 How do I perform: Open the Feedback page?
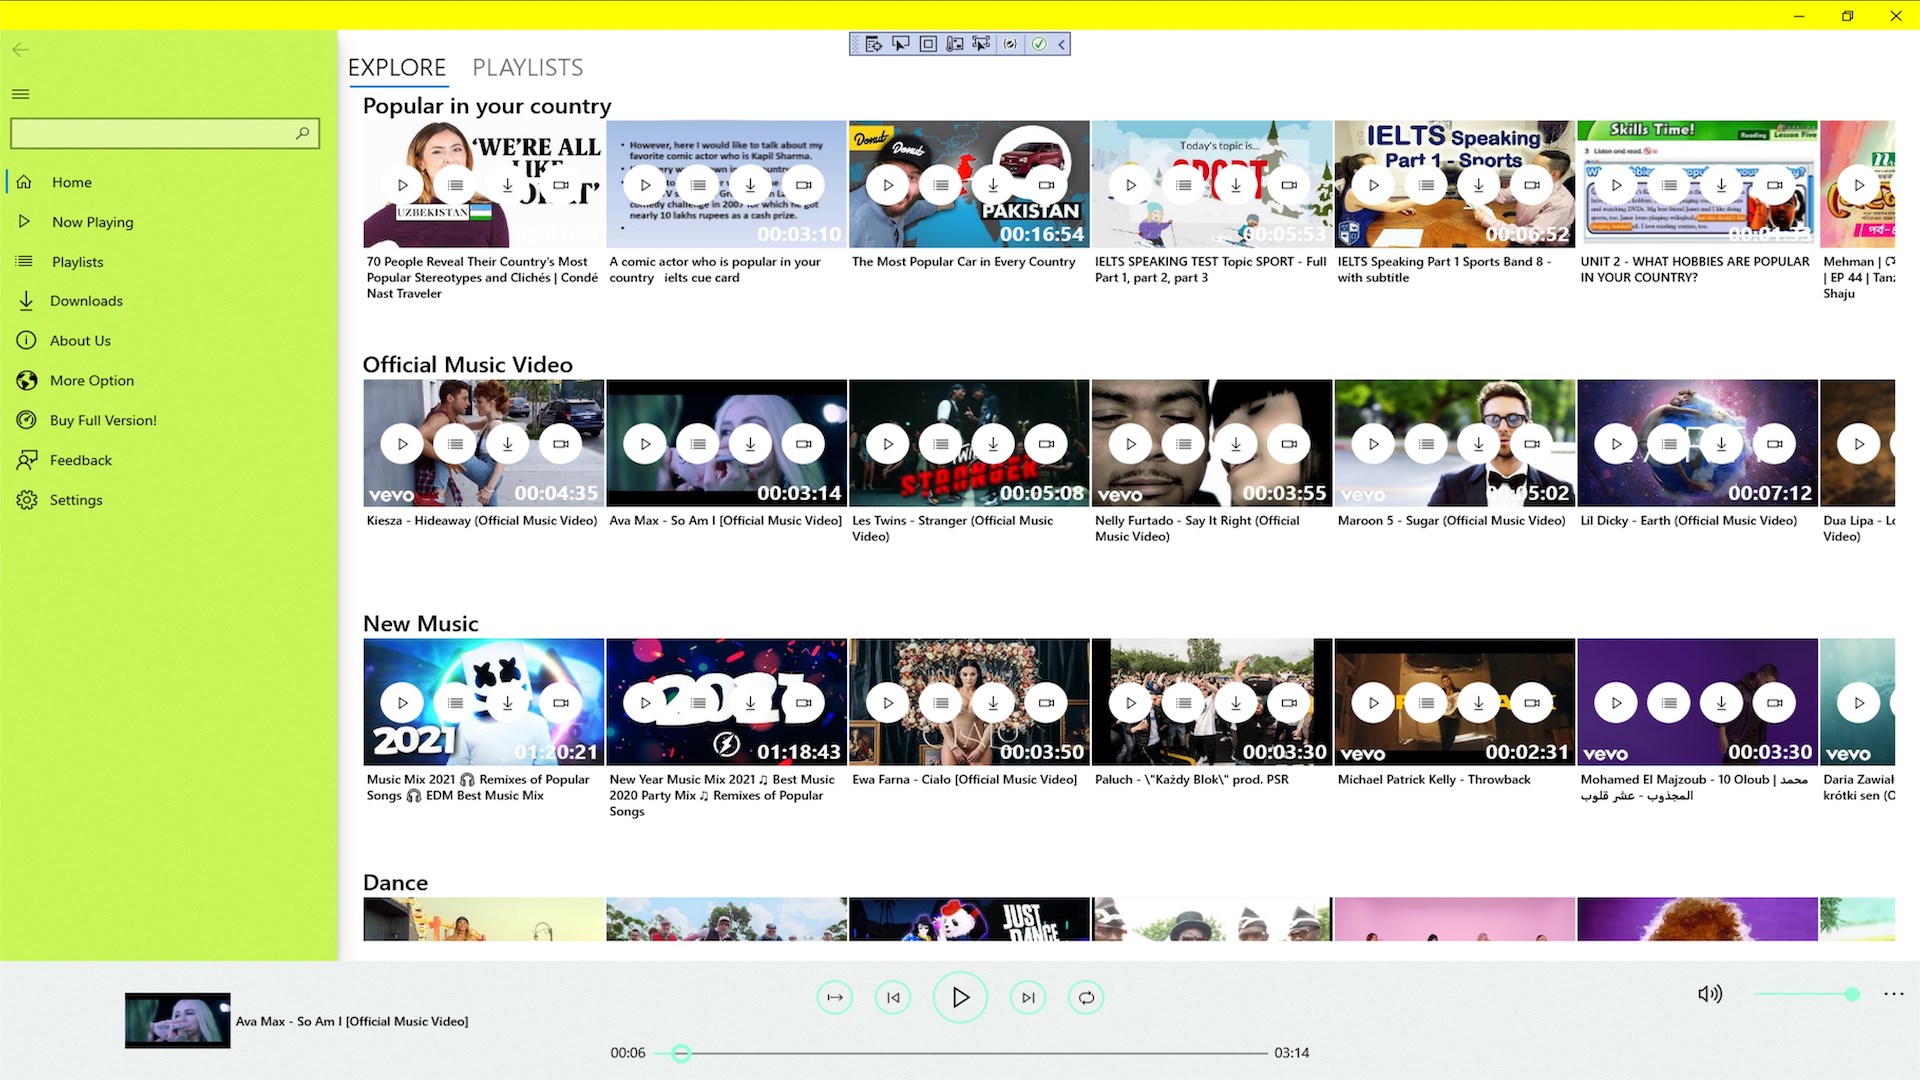point(80,460)
